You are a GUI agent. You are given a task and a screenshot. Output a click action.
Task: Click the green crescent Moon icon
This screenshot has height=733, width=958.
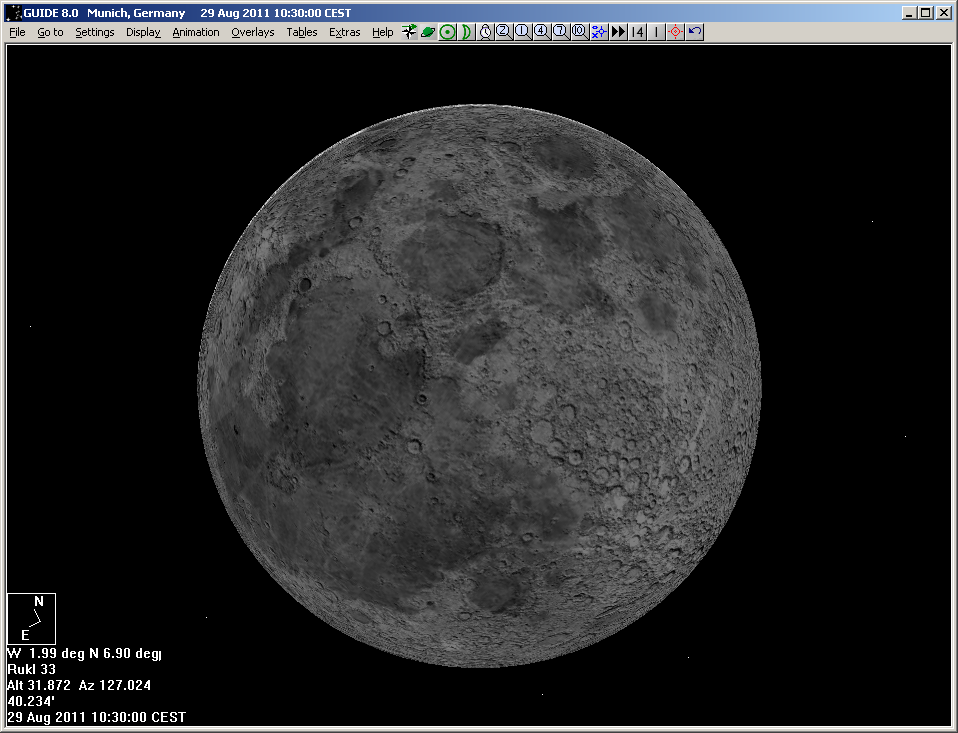pyautogui.click(x=466, y=32)
